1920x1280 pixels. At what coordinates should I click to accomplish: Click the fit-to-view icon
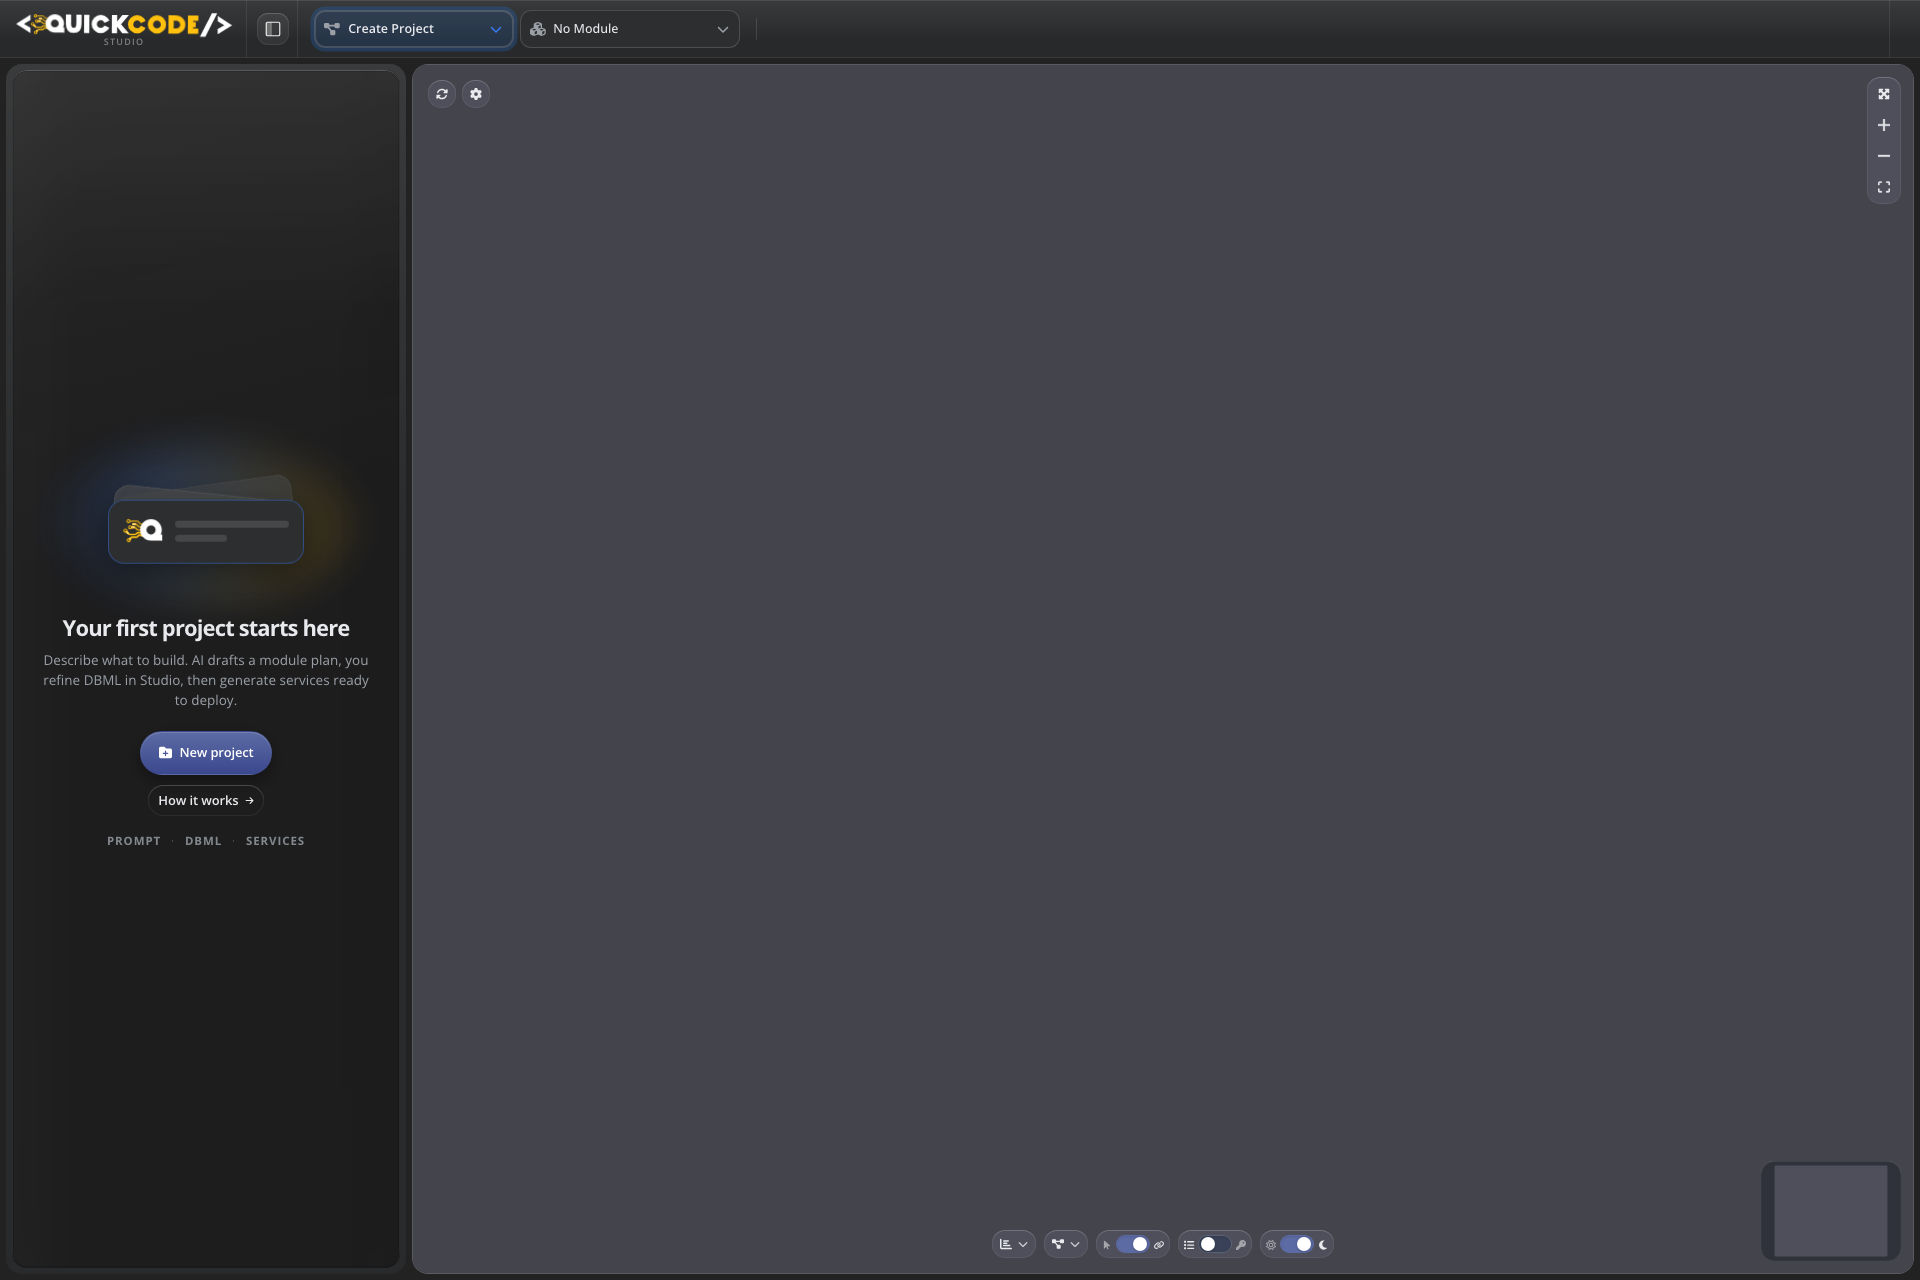[x=1884, y=187]
